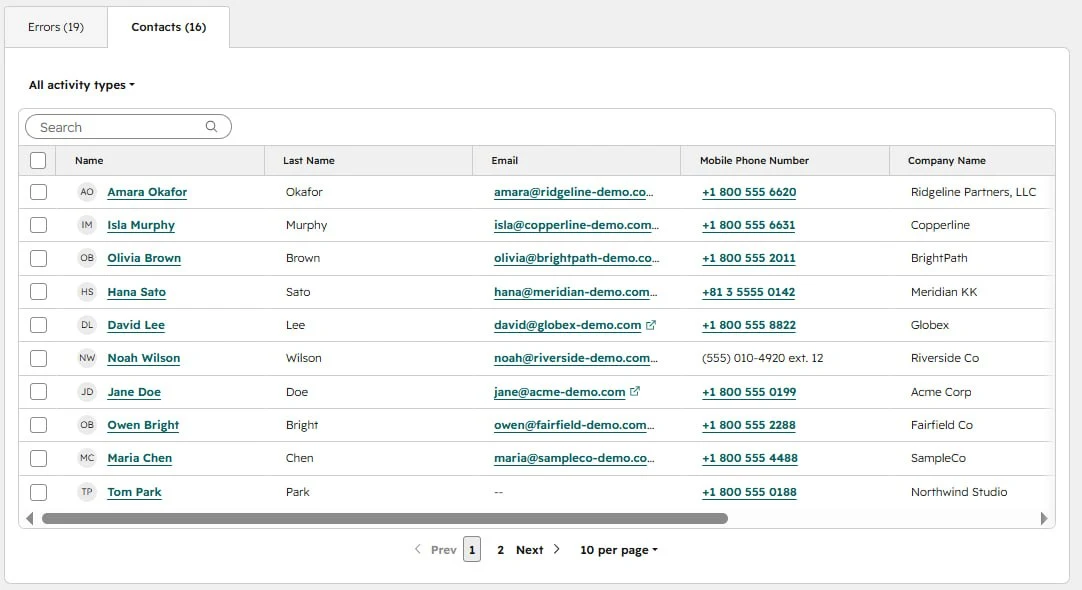
Task: Select the Owen Bright row checkbox
Action: (39, 425)
